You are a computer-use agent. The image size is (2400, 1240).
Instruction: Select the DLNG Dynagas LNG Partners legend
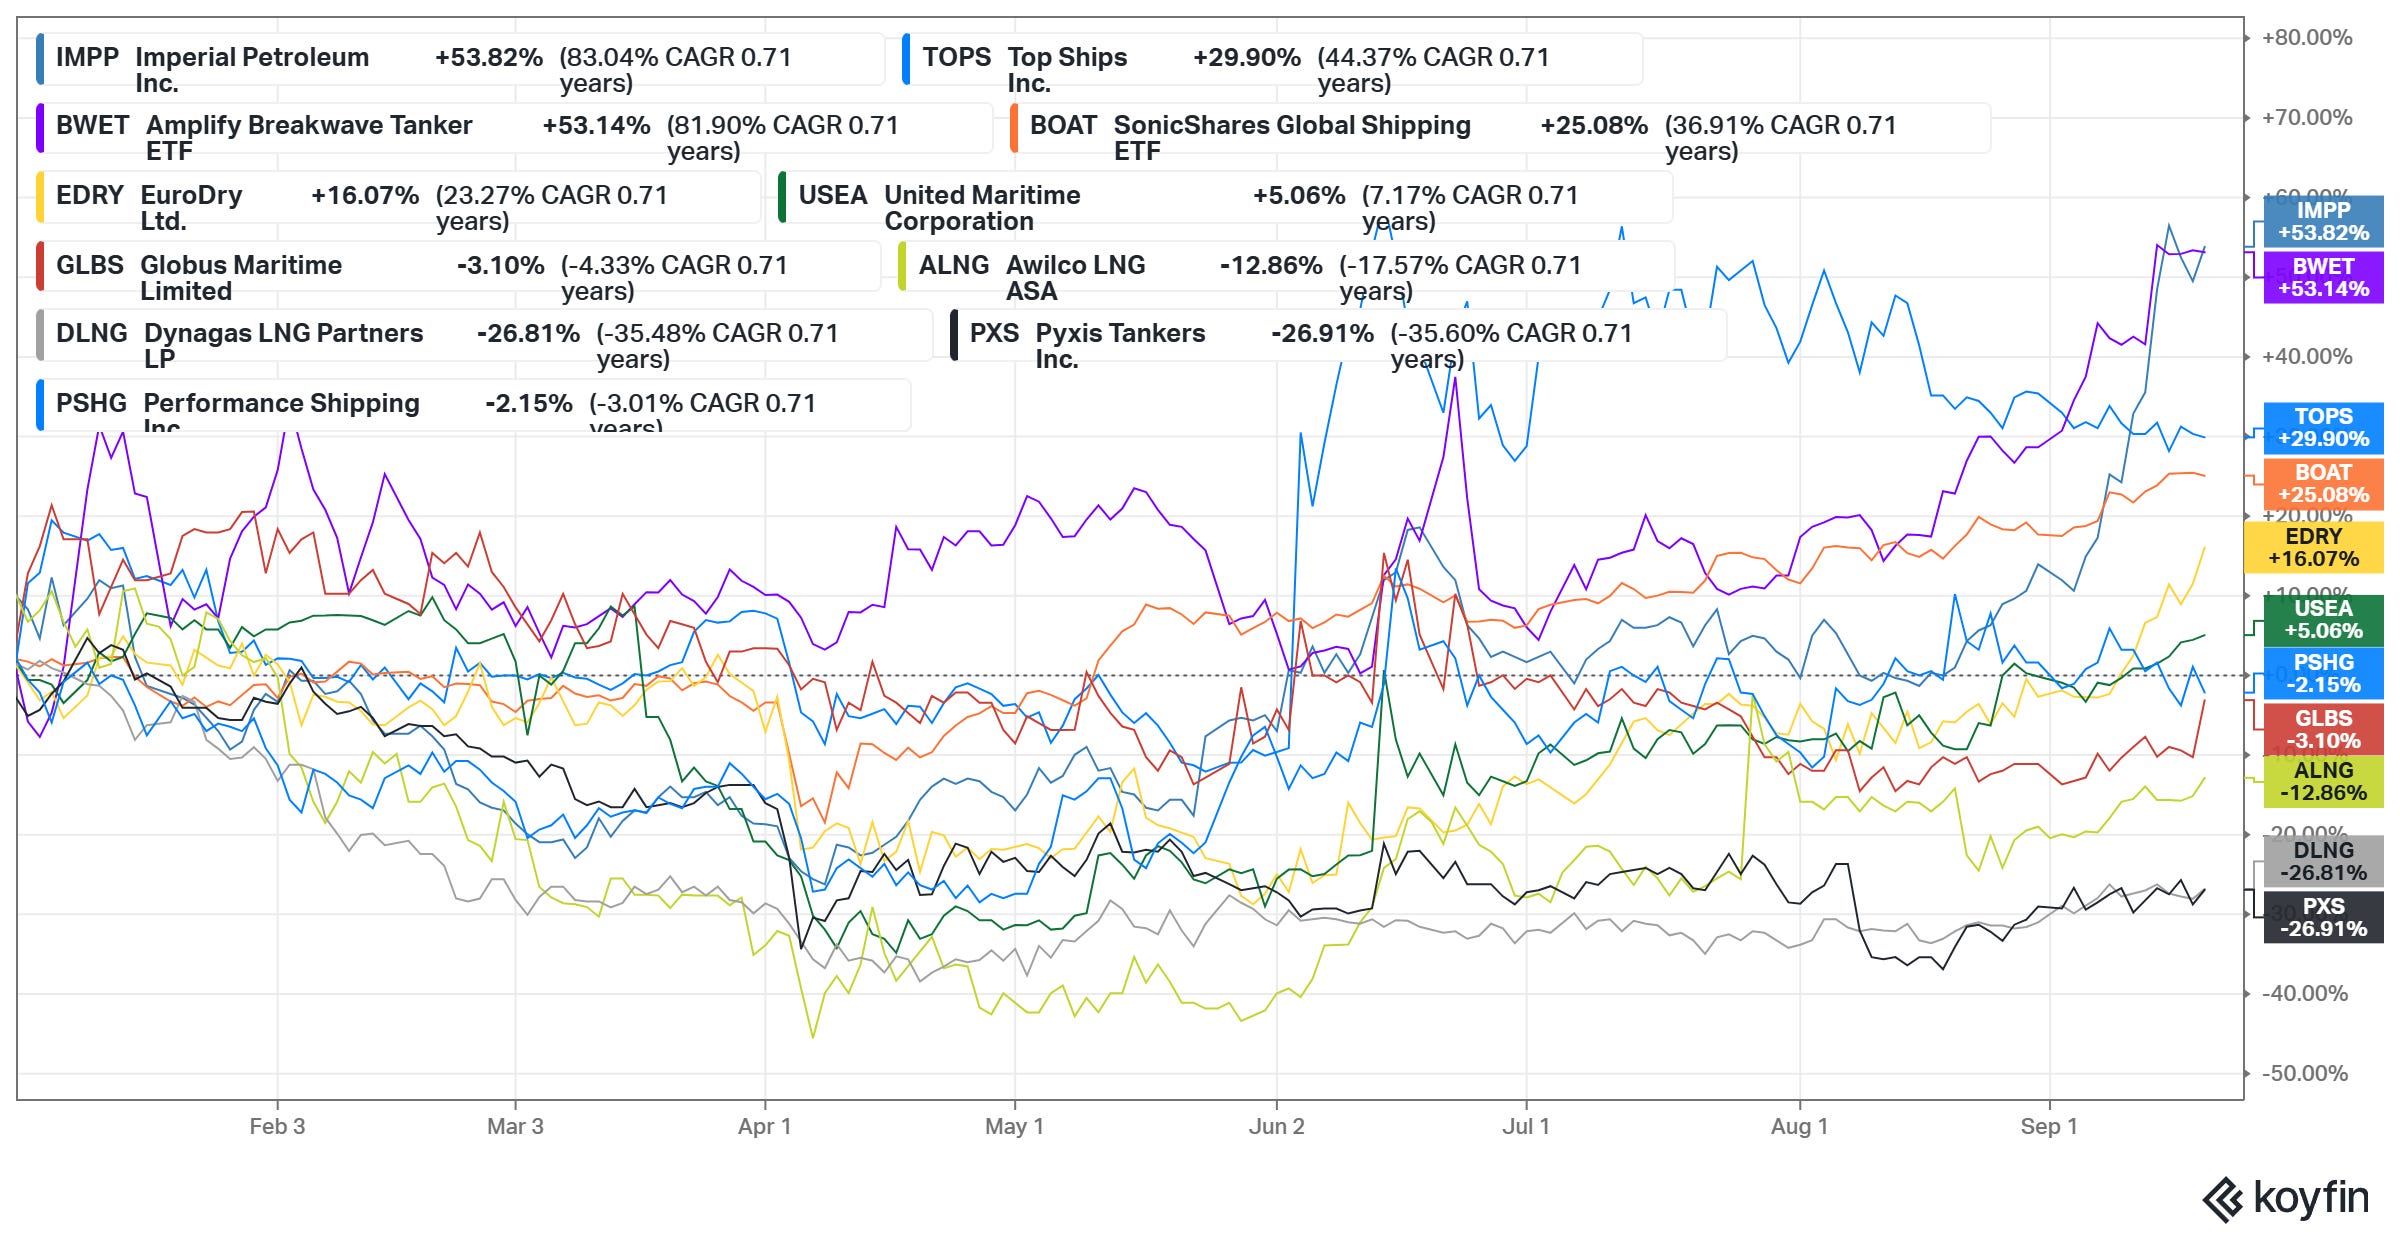[x=240, y=335]
